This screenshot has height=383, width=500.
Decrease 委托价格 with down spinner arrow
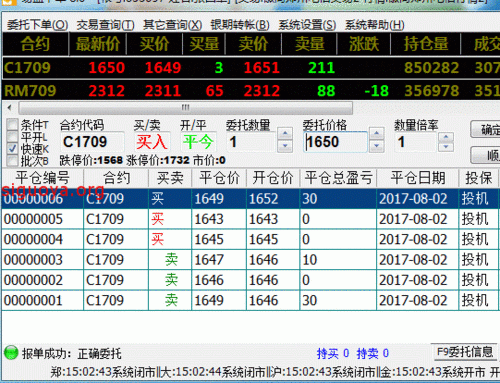point(377,146)
